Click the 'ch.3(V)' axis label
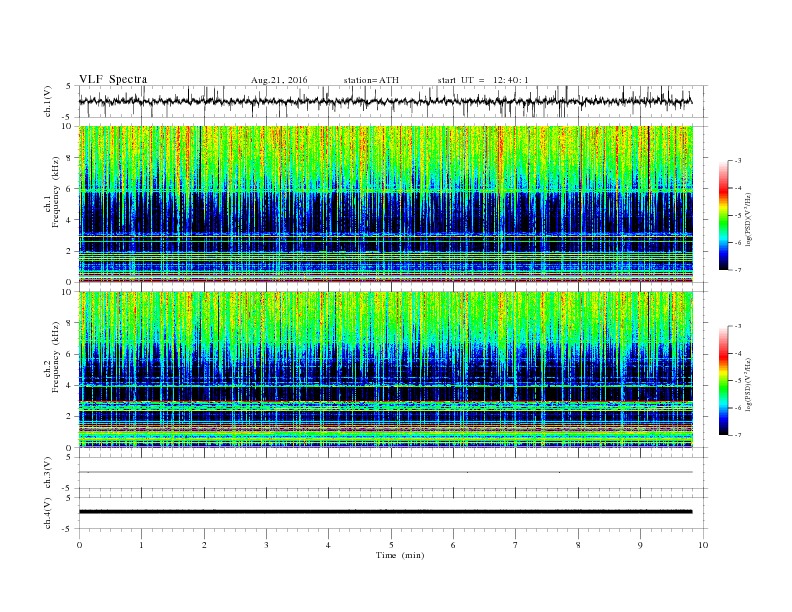792x612 pixels. pyautogui.click(x=48, y=473)
